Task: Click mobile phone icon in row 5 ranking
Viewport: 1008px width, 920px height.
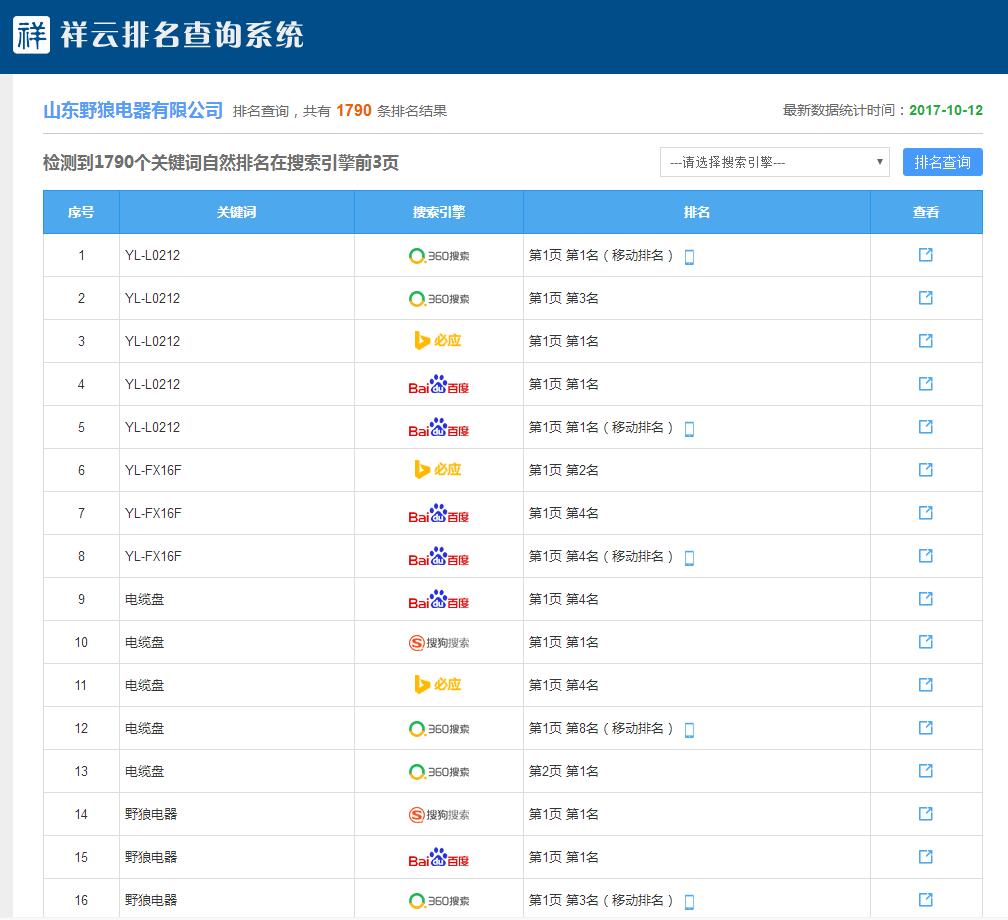Action: (x=689, y=429)
